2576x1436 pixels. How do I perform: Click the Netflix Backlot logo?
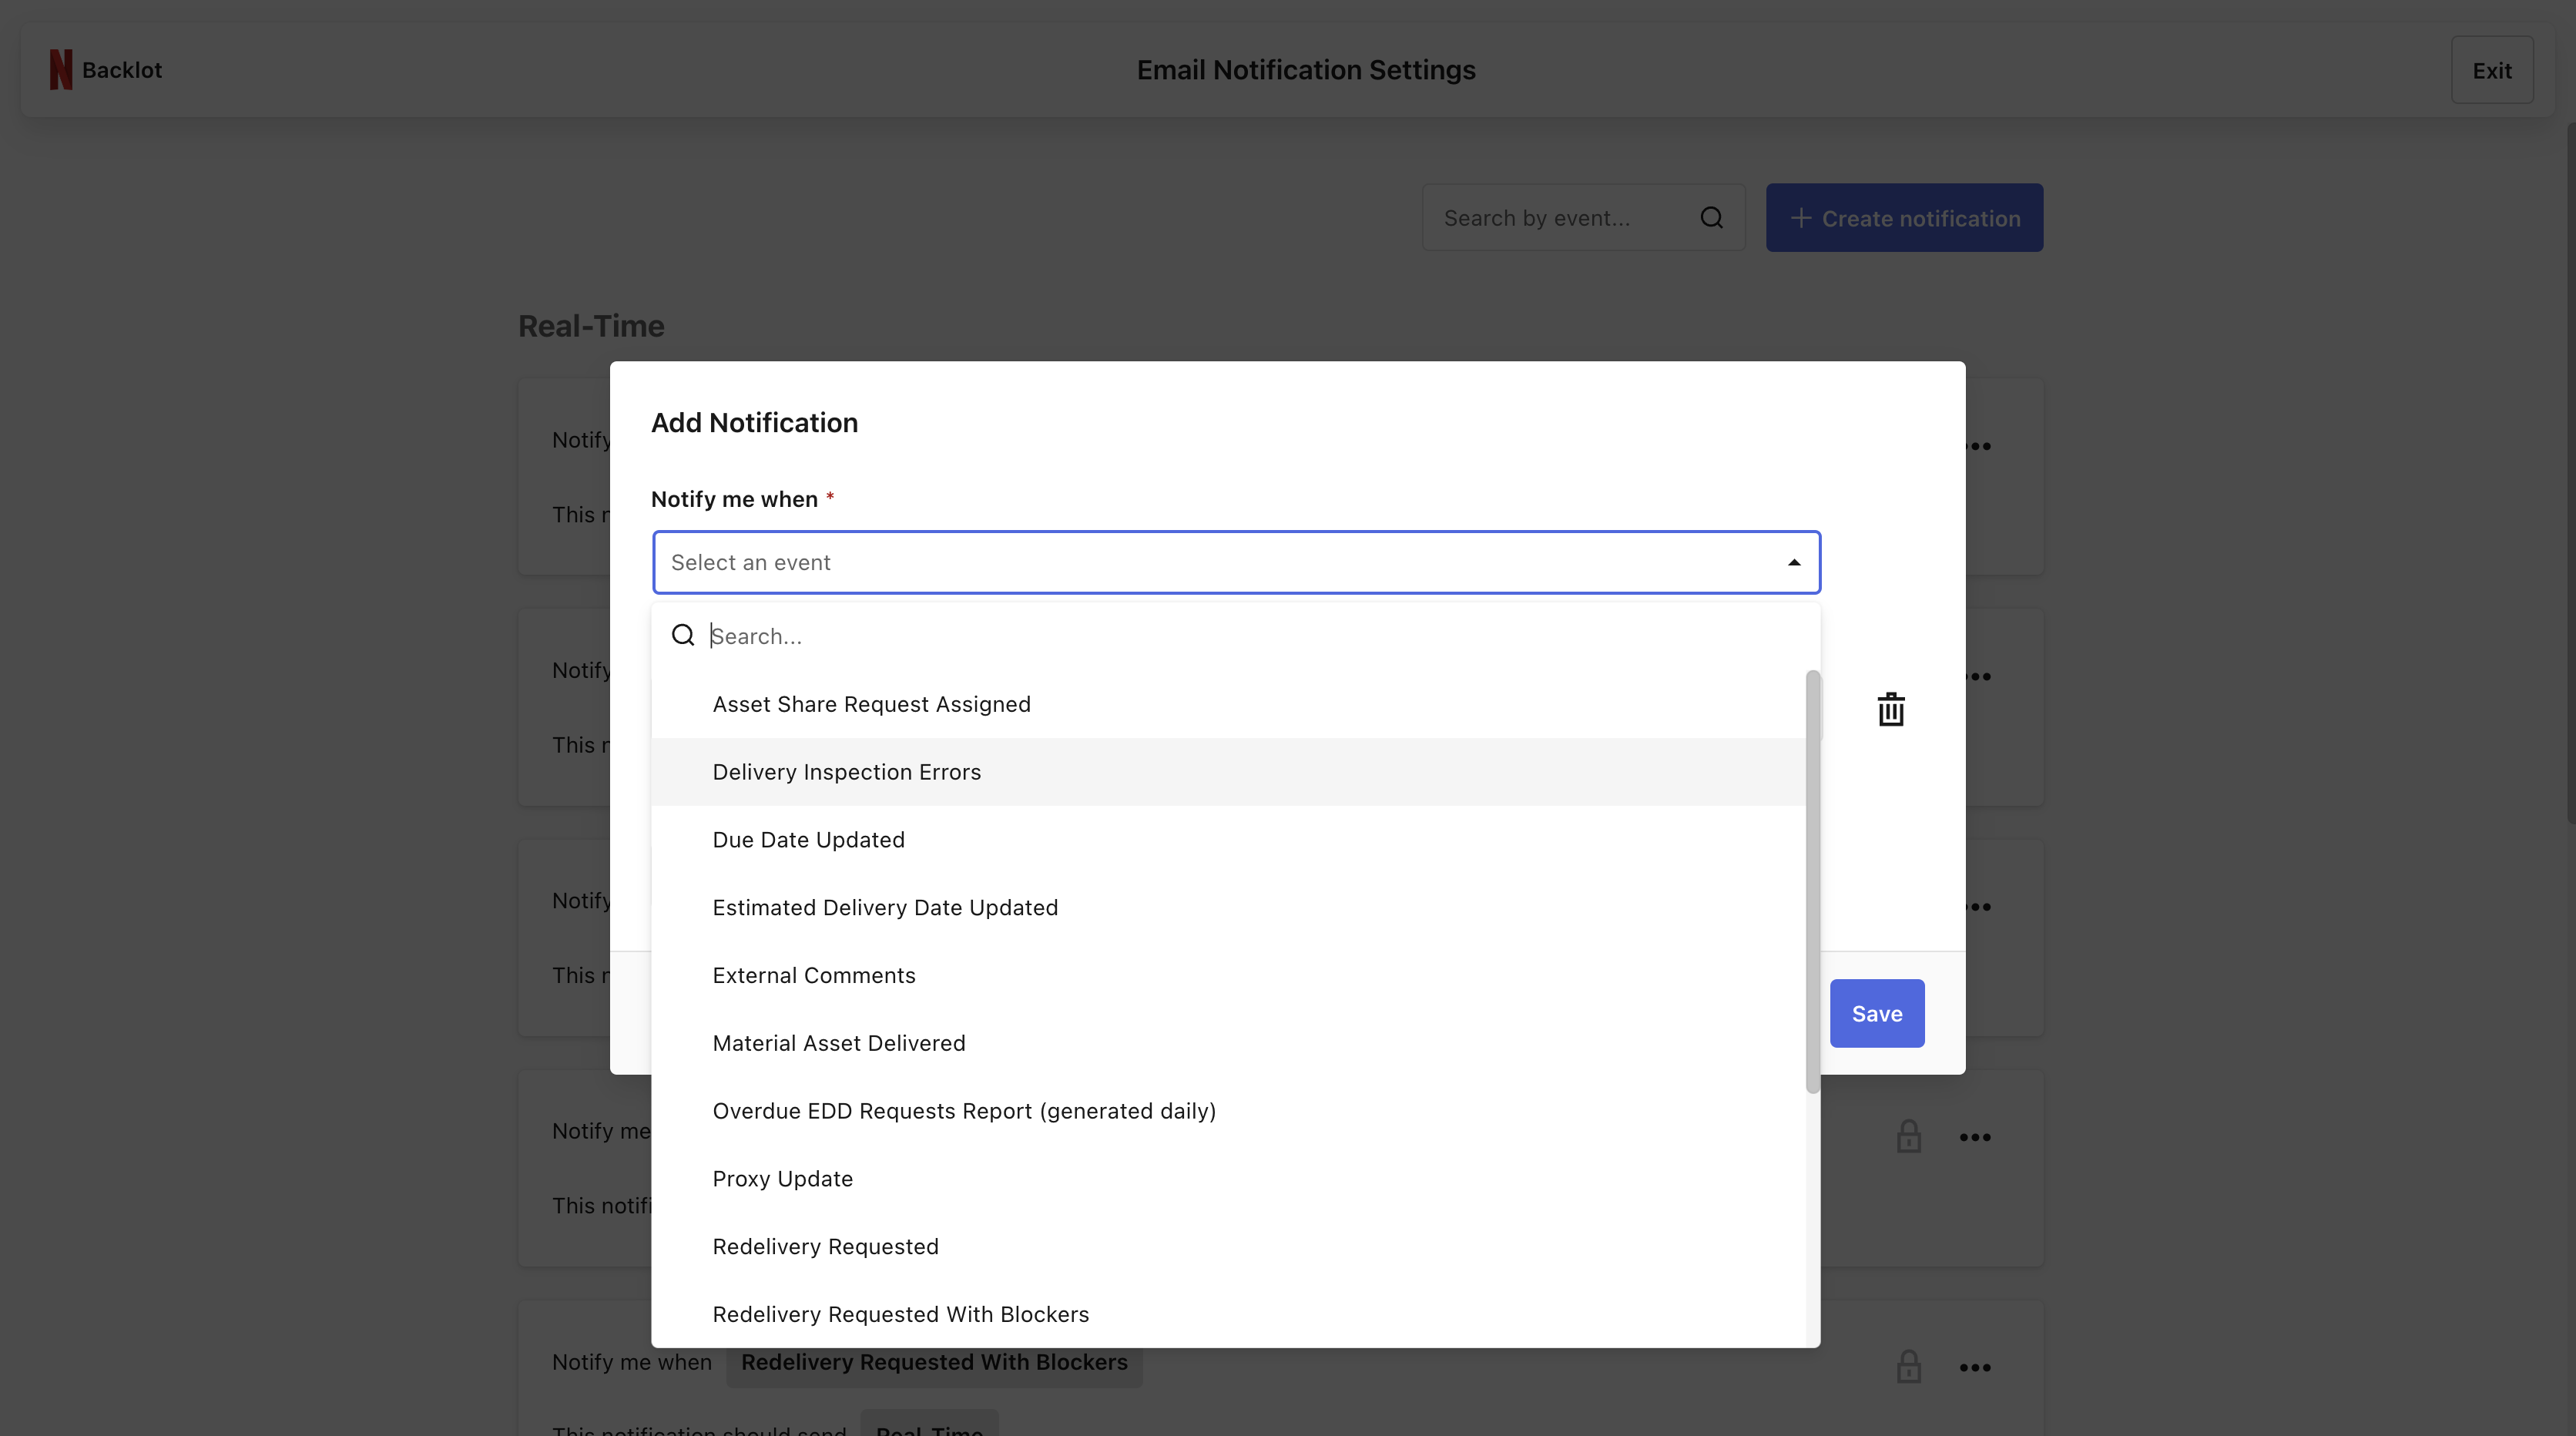point(105,70)
